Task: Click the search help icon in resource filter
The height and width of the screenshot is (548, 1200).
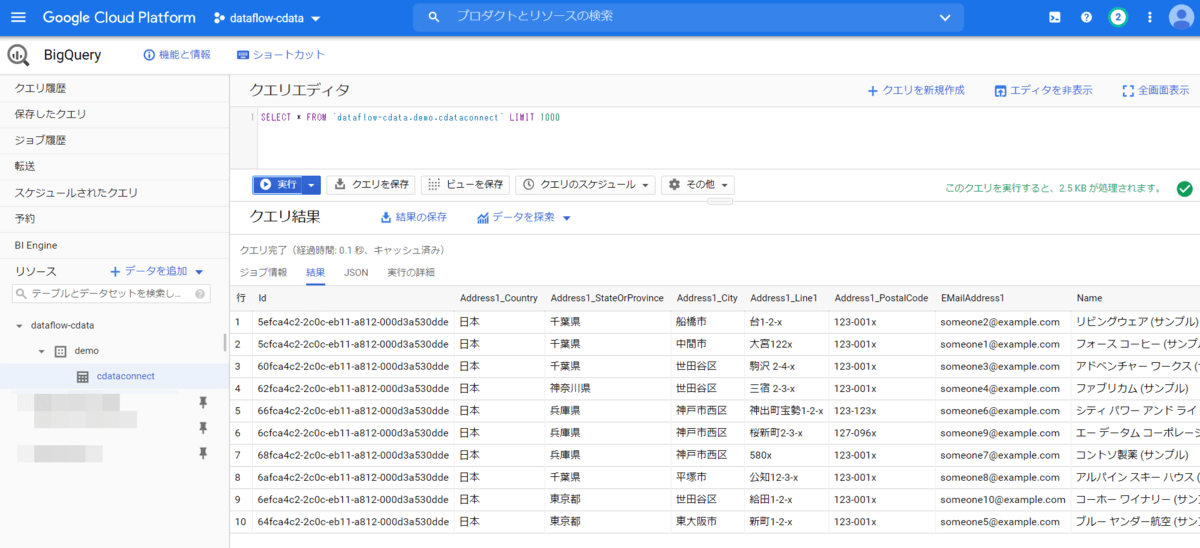Action: click(201, 294)
